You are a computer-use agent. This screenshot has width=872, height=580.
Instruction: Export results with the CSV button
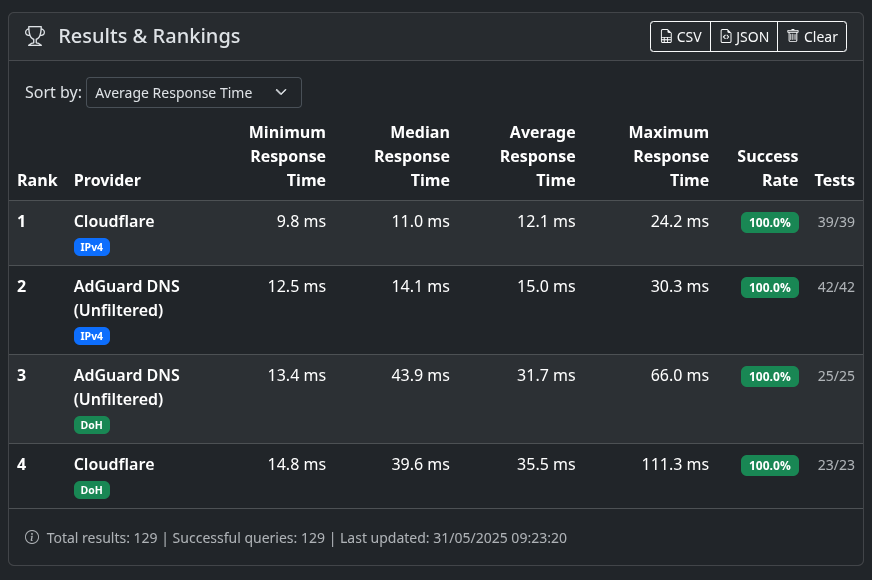[680, 37]
